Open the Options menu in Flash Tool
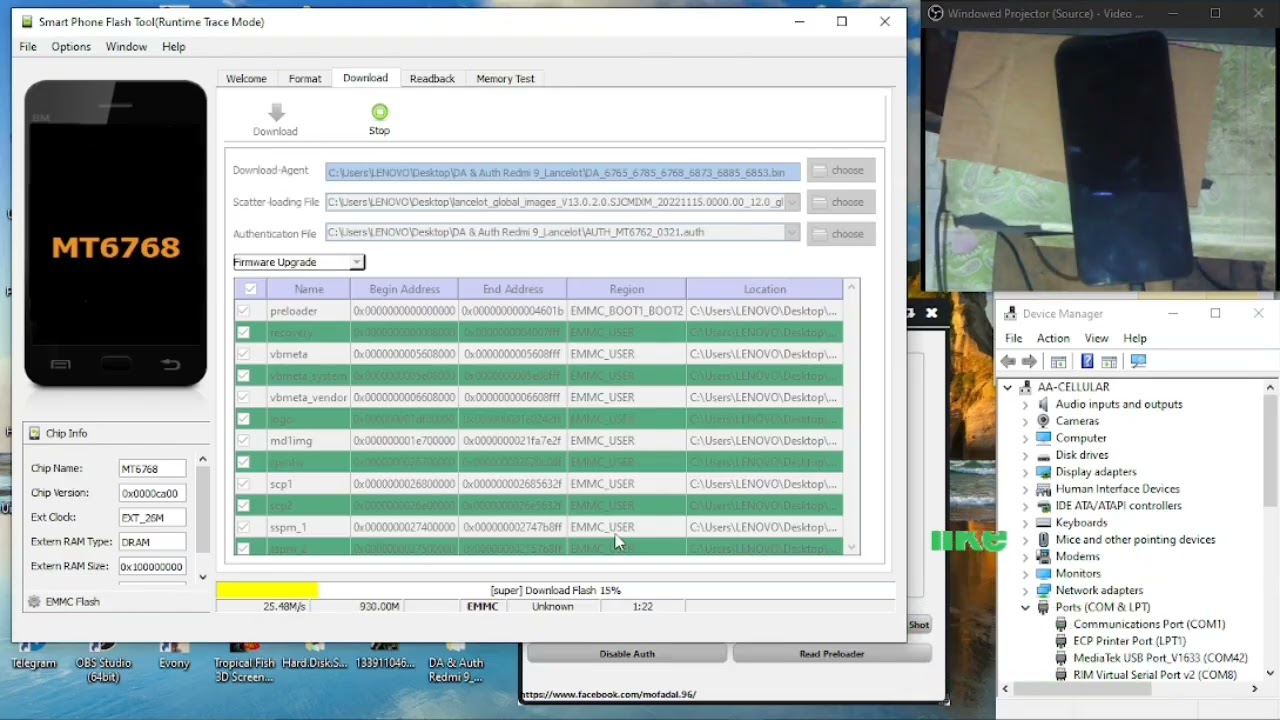This screenshot has height=720, width=1280. 71,47
